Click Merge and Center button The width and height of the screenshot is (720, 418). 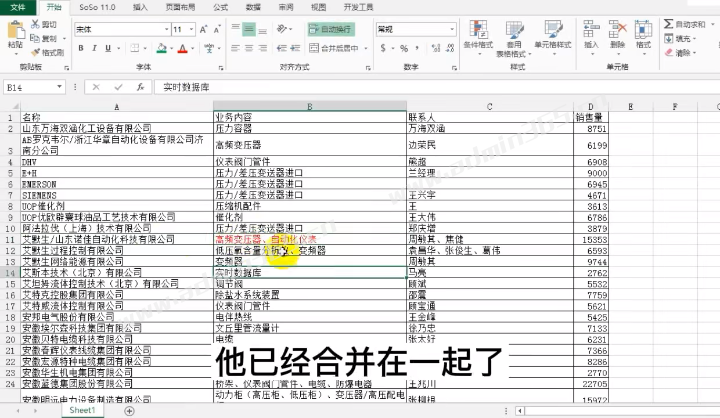click(334, 48)
